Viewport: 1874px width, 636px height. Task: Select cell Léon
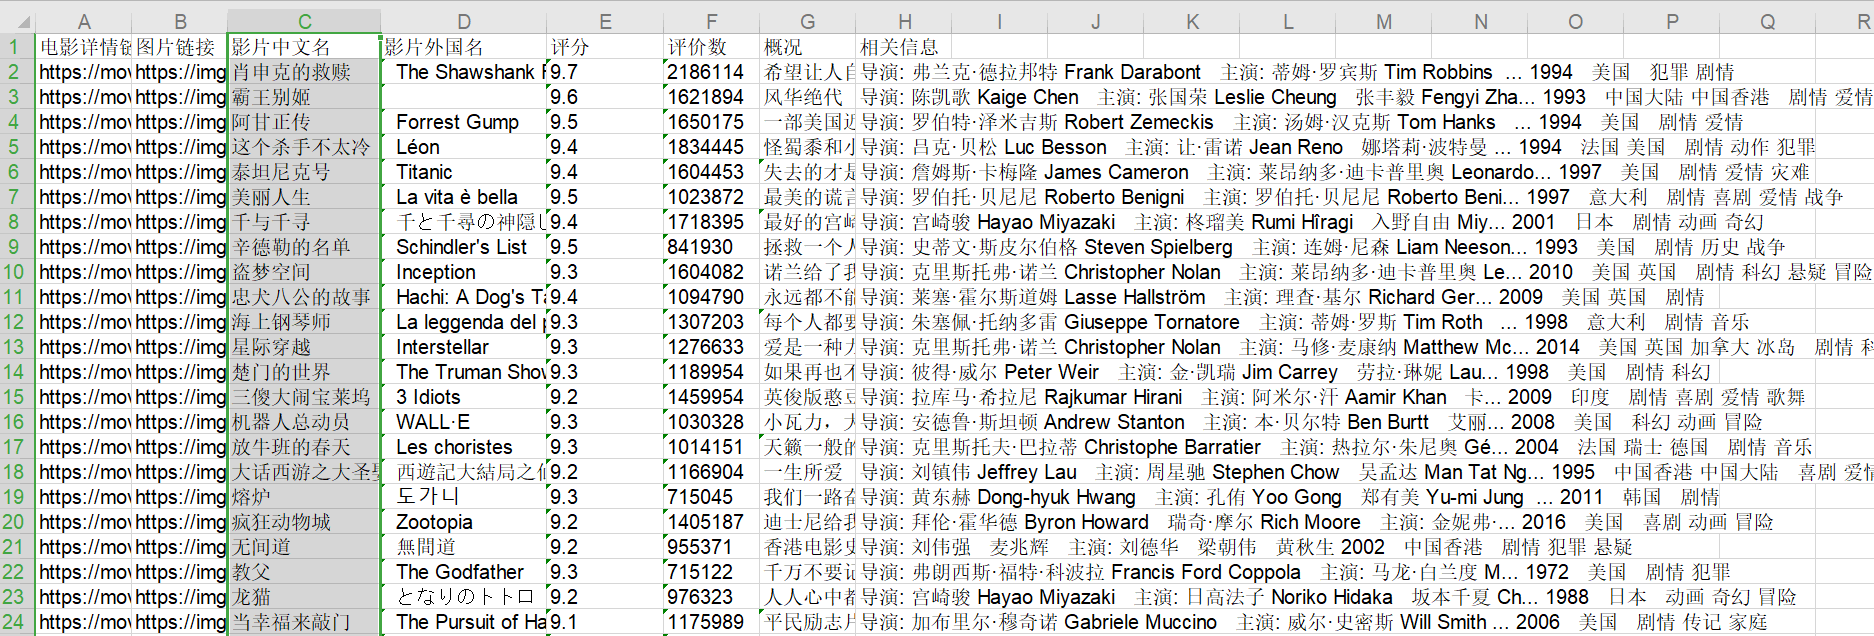click(x=464, y=146)
